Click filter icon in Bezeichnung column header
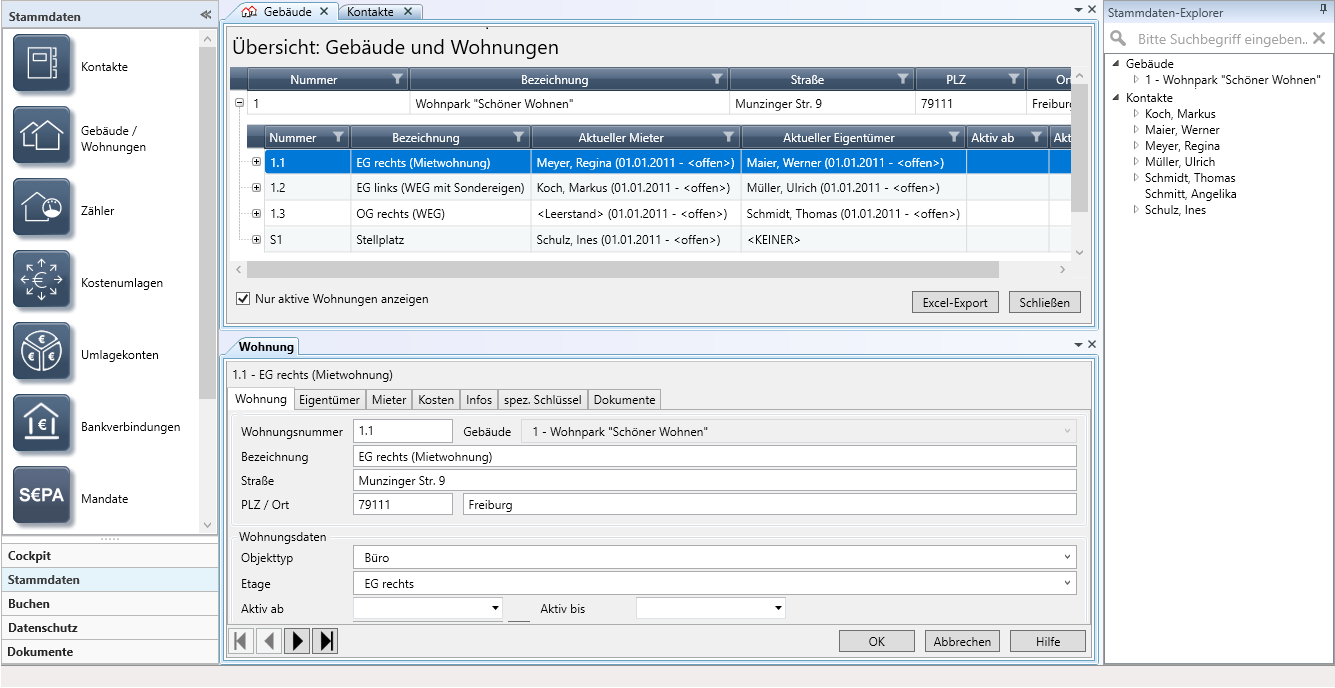Viewport: 1335px width, 688px height. [716, 79]
